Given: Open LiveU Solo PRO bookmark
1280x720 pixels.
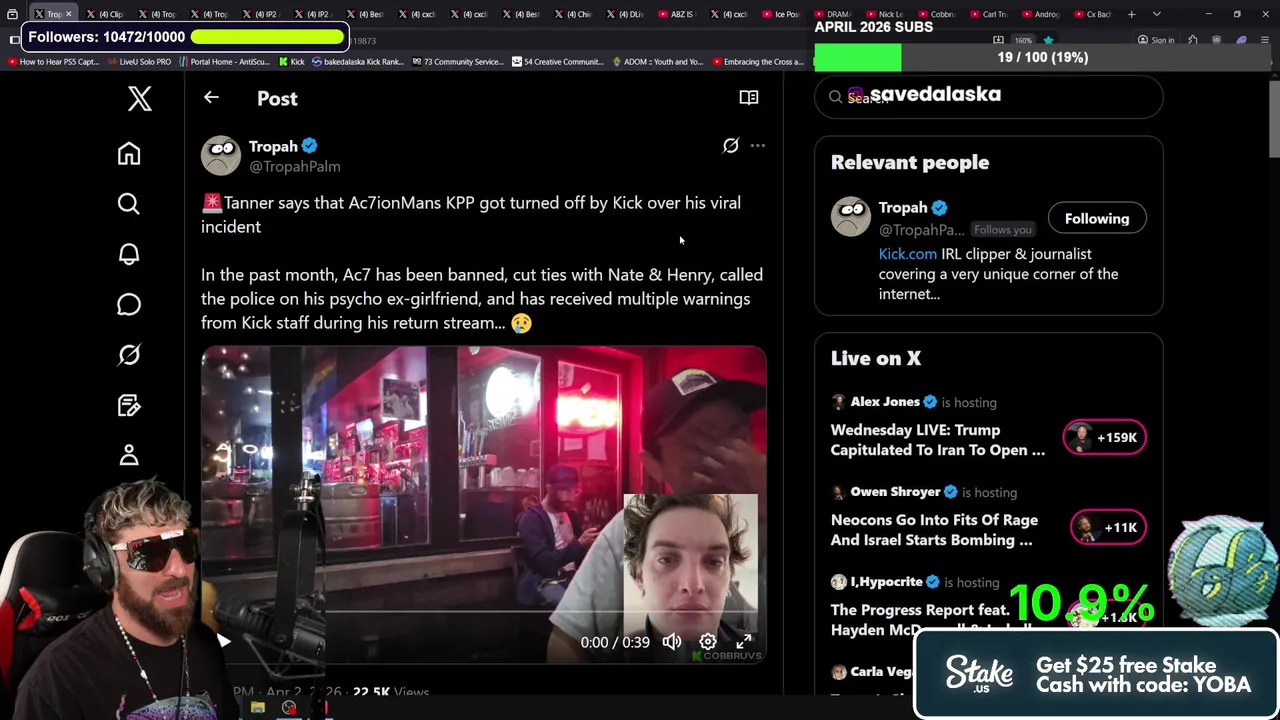Looking at the screenshot, I should (139, 62).
